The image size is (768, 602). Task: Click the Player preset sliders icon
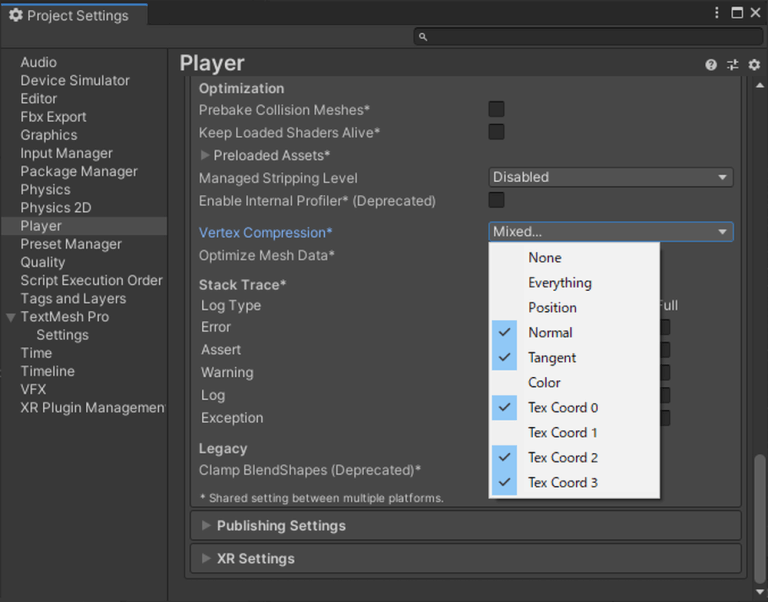coord(732,65)
